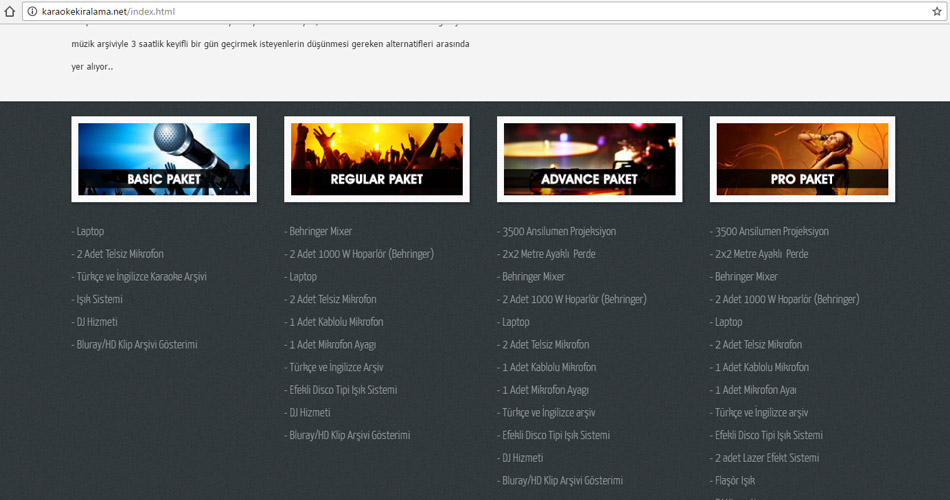The image size is (950, 500).
Task: Bookmark this page with the star icon
Action: [937, 12]
